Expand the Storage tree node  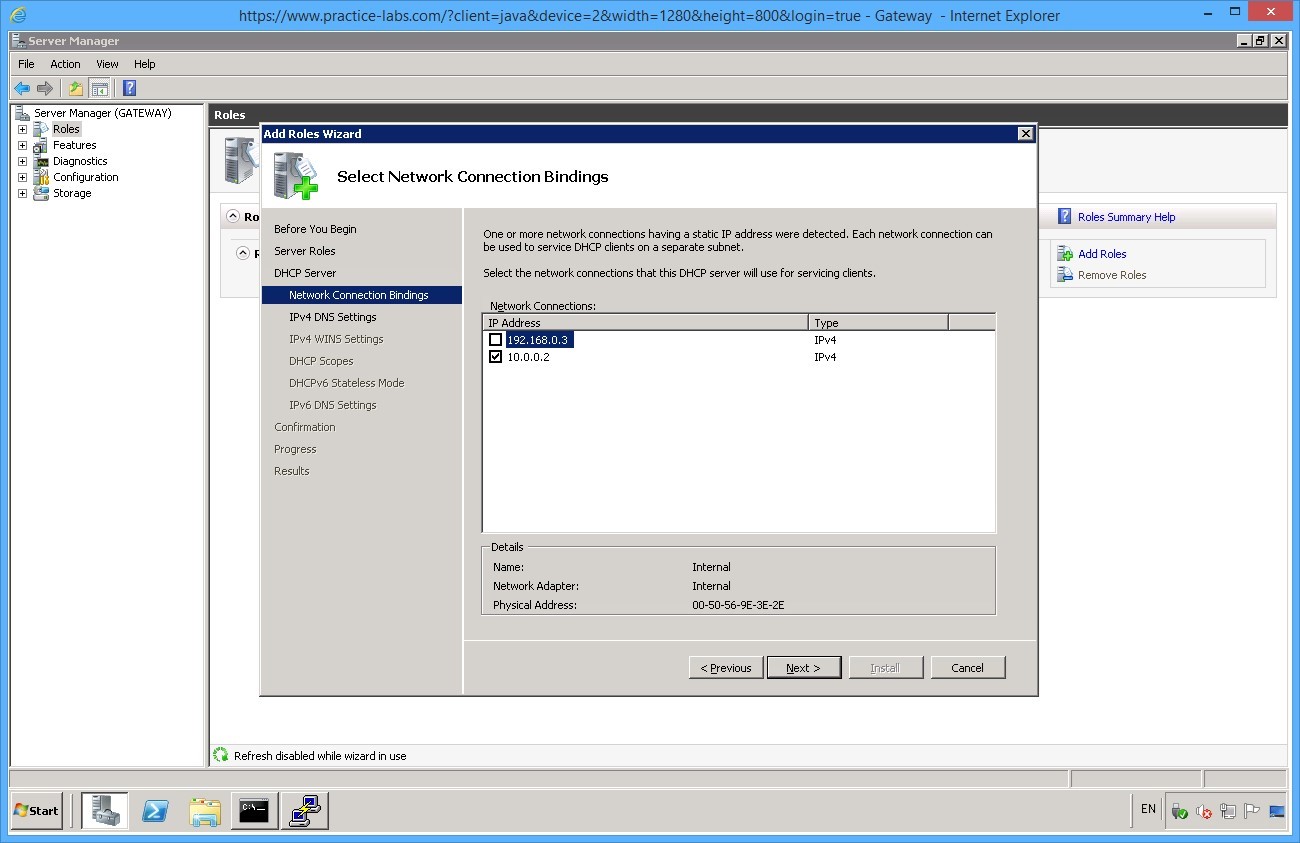pyautogui.click(x=22, y=193)
